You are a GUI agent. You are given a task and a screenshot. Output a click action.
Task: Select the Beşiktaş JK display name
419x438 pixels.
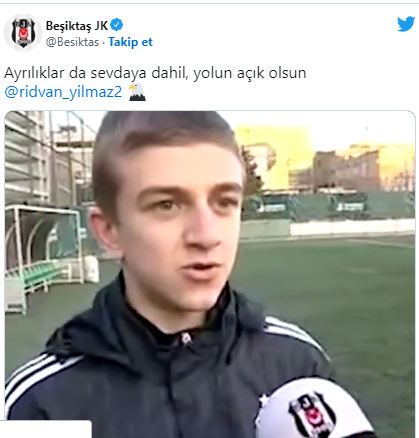(x=77, y=26)
